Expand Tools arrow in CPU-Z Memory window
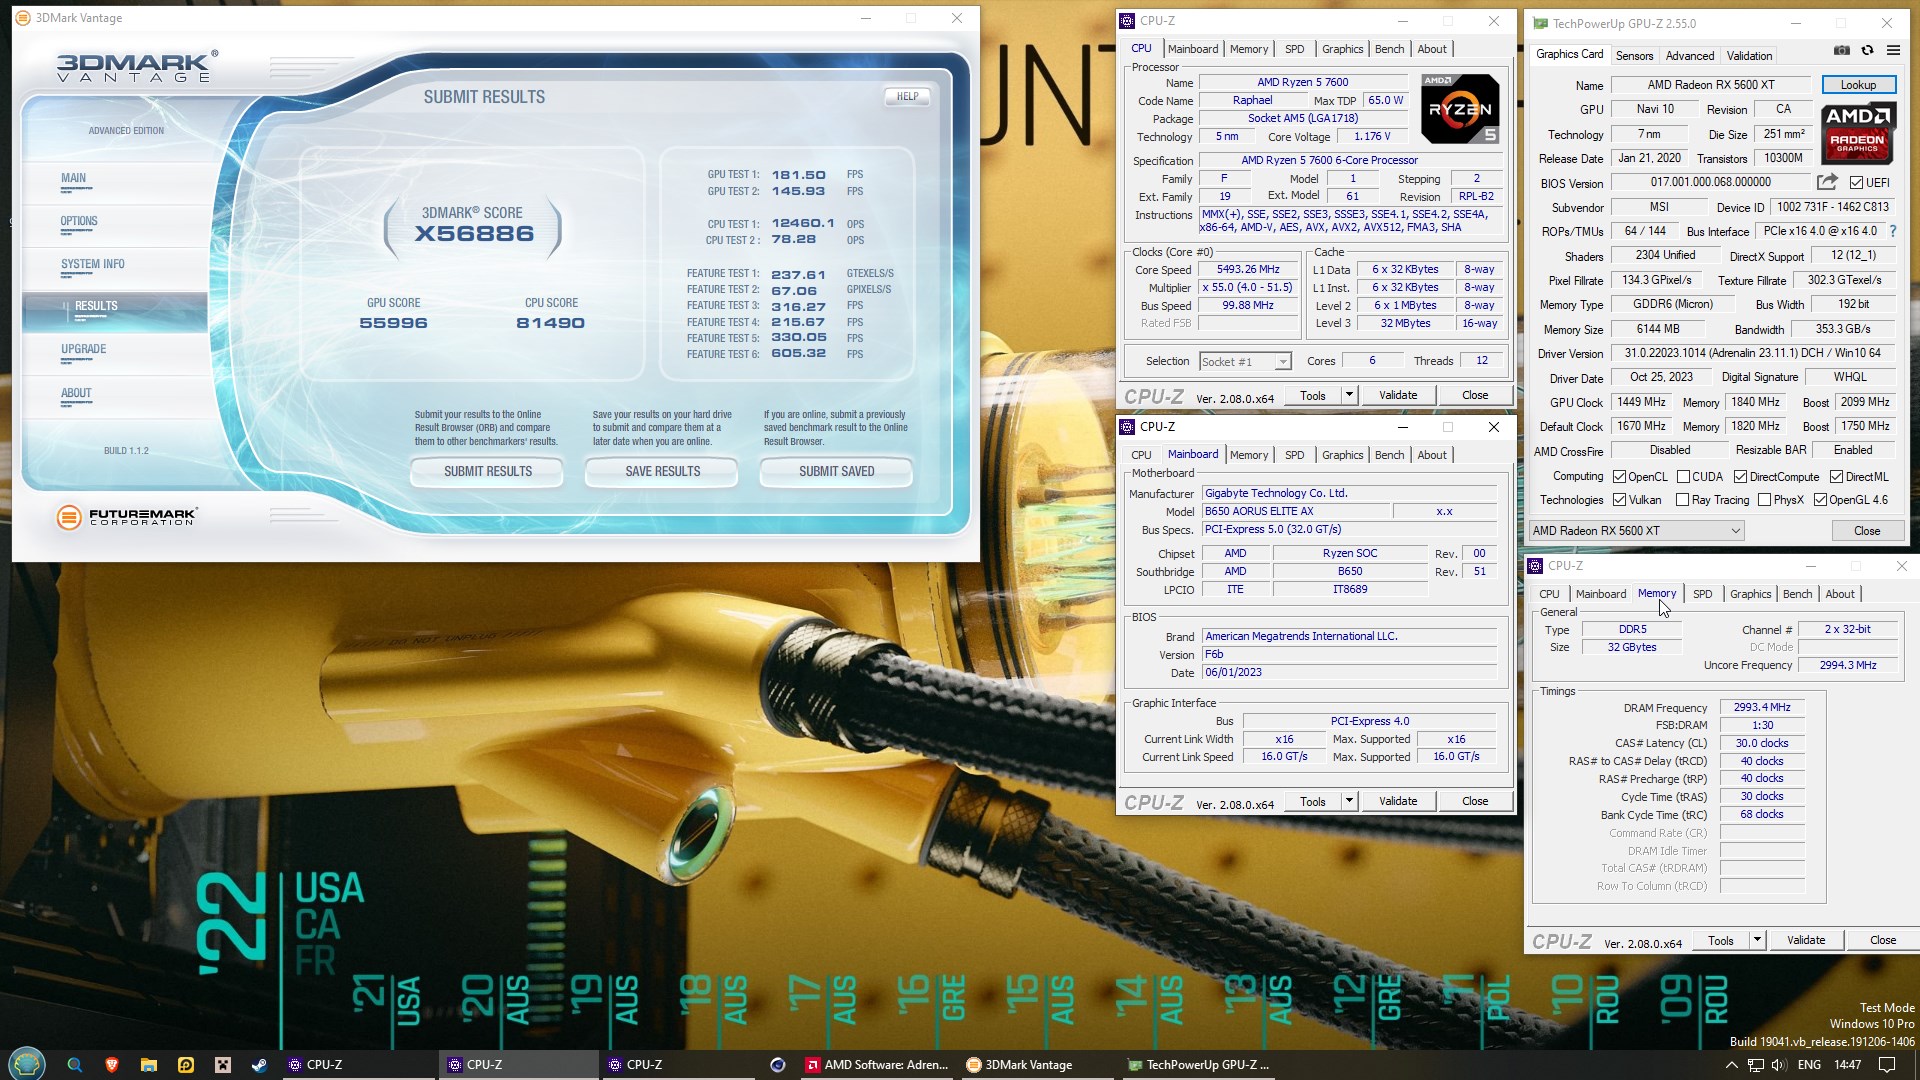 [x=1756, y=940]
